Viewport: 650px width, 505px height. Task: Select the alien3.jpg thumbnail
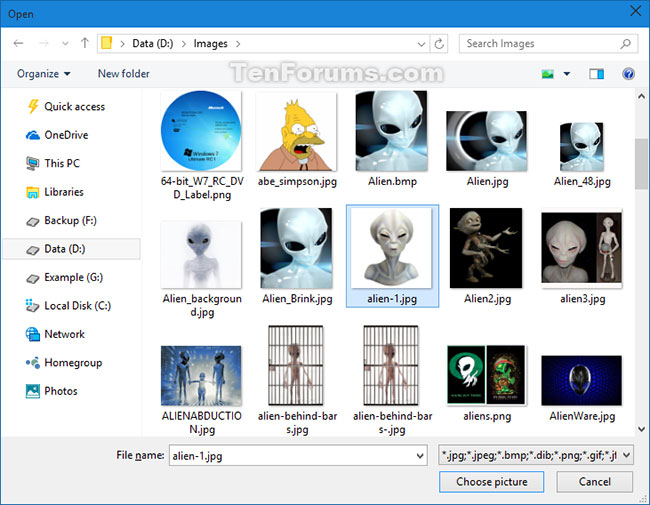coord(582,248)
